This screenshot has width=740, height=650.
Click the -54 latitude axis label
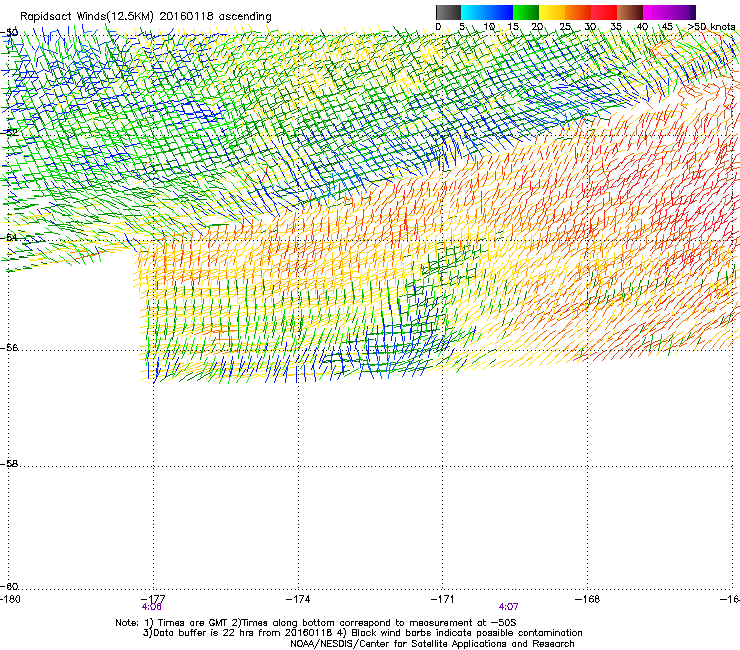click(9, 237)
